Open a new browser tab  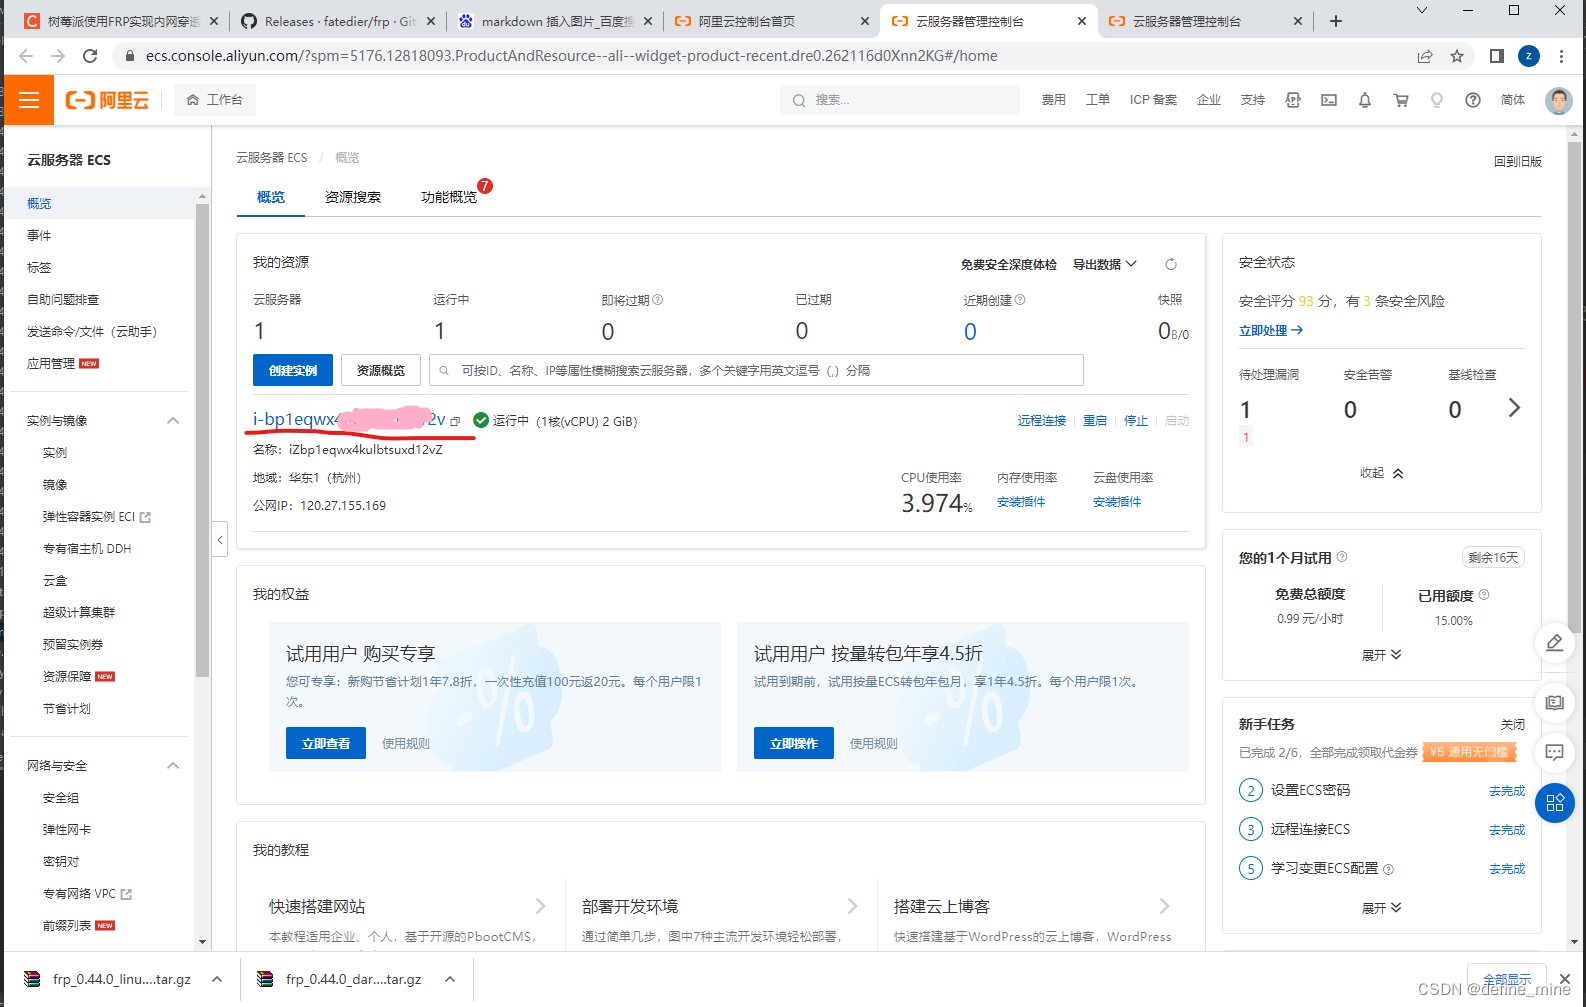pyautogui.click(x=1336, y=21)
